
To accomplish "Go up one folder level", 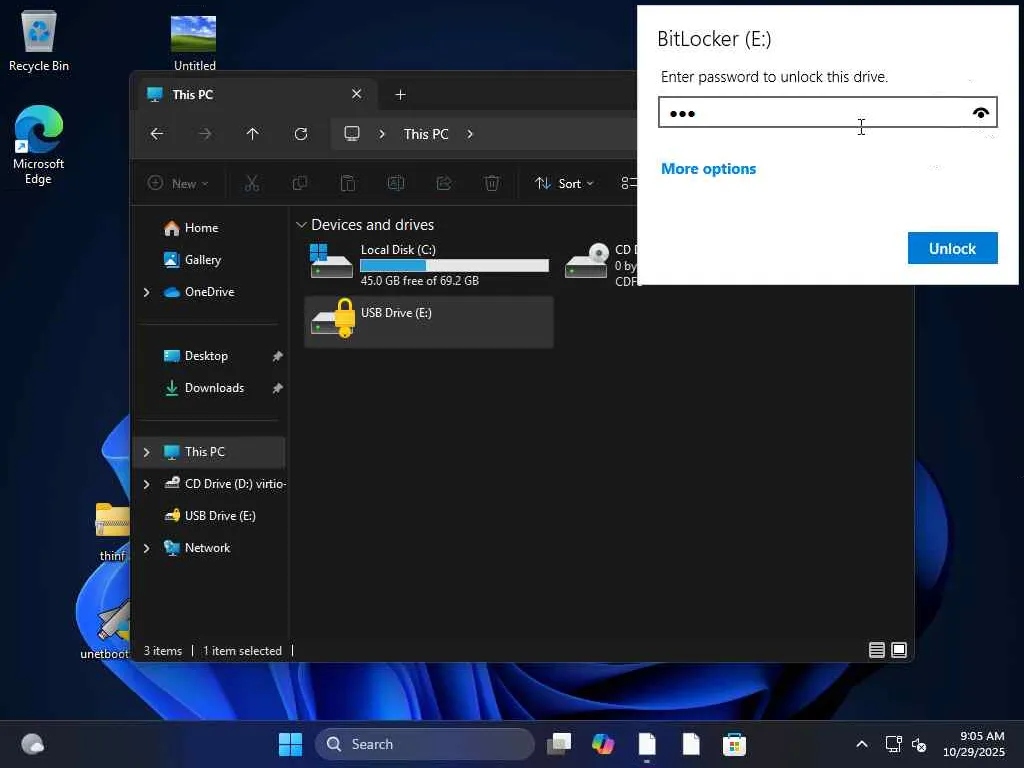I will click(x=253, y=134).
